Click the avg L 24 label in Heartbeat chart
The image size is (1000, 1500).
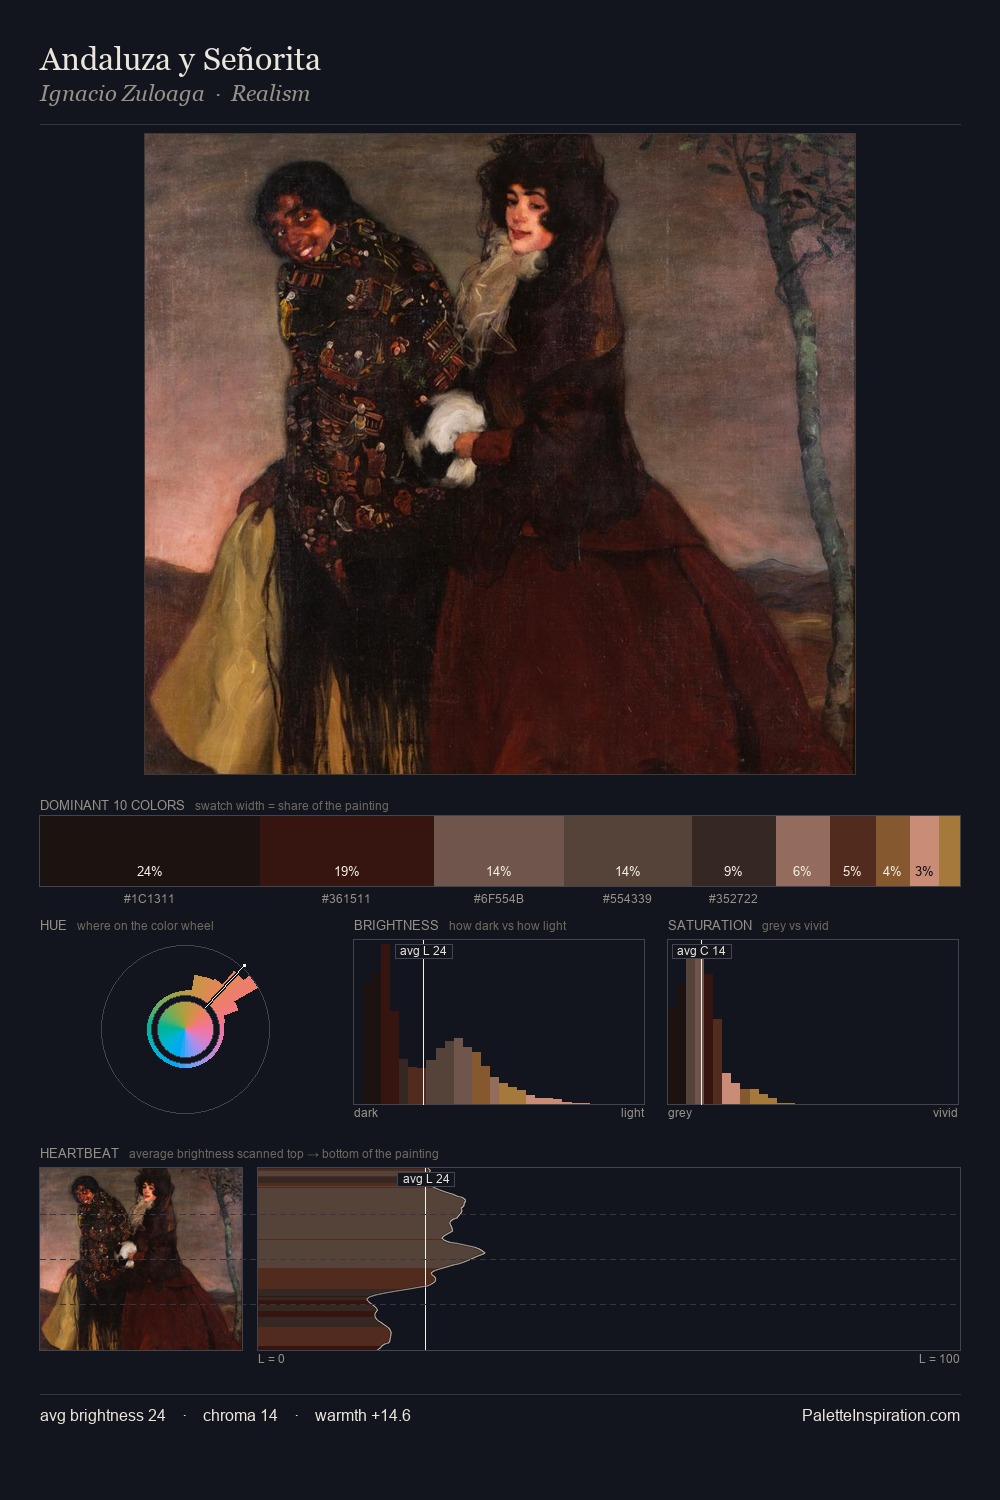pos(427,1179)
